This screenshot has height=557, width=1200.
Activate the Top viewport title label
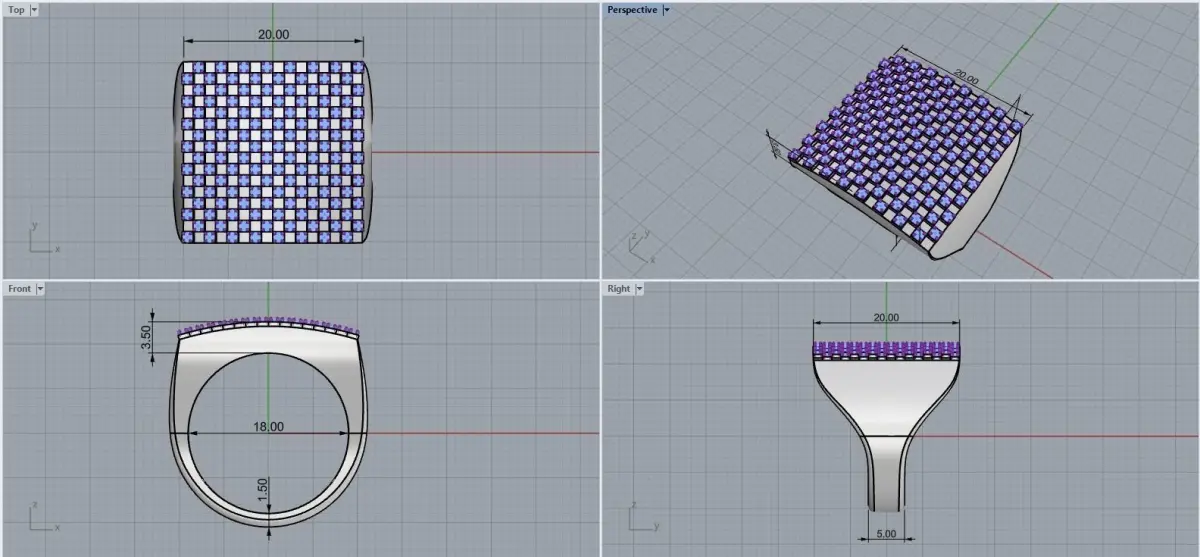pyautogui.click(x=17, y=10)
